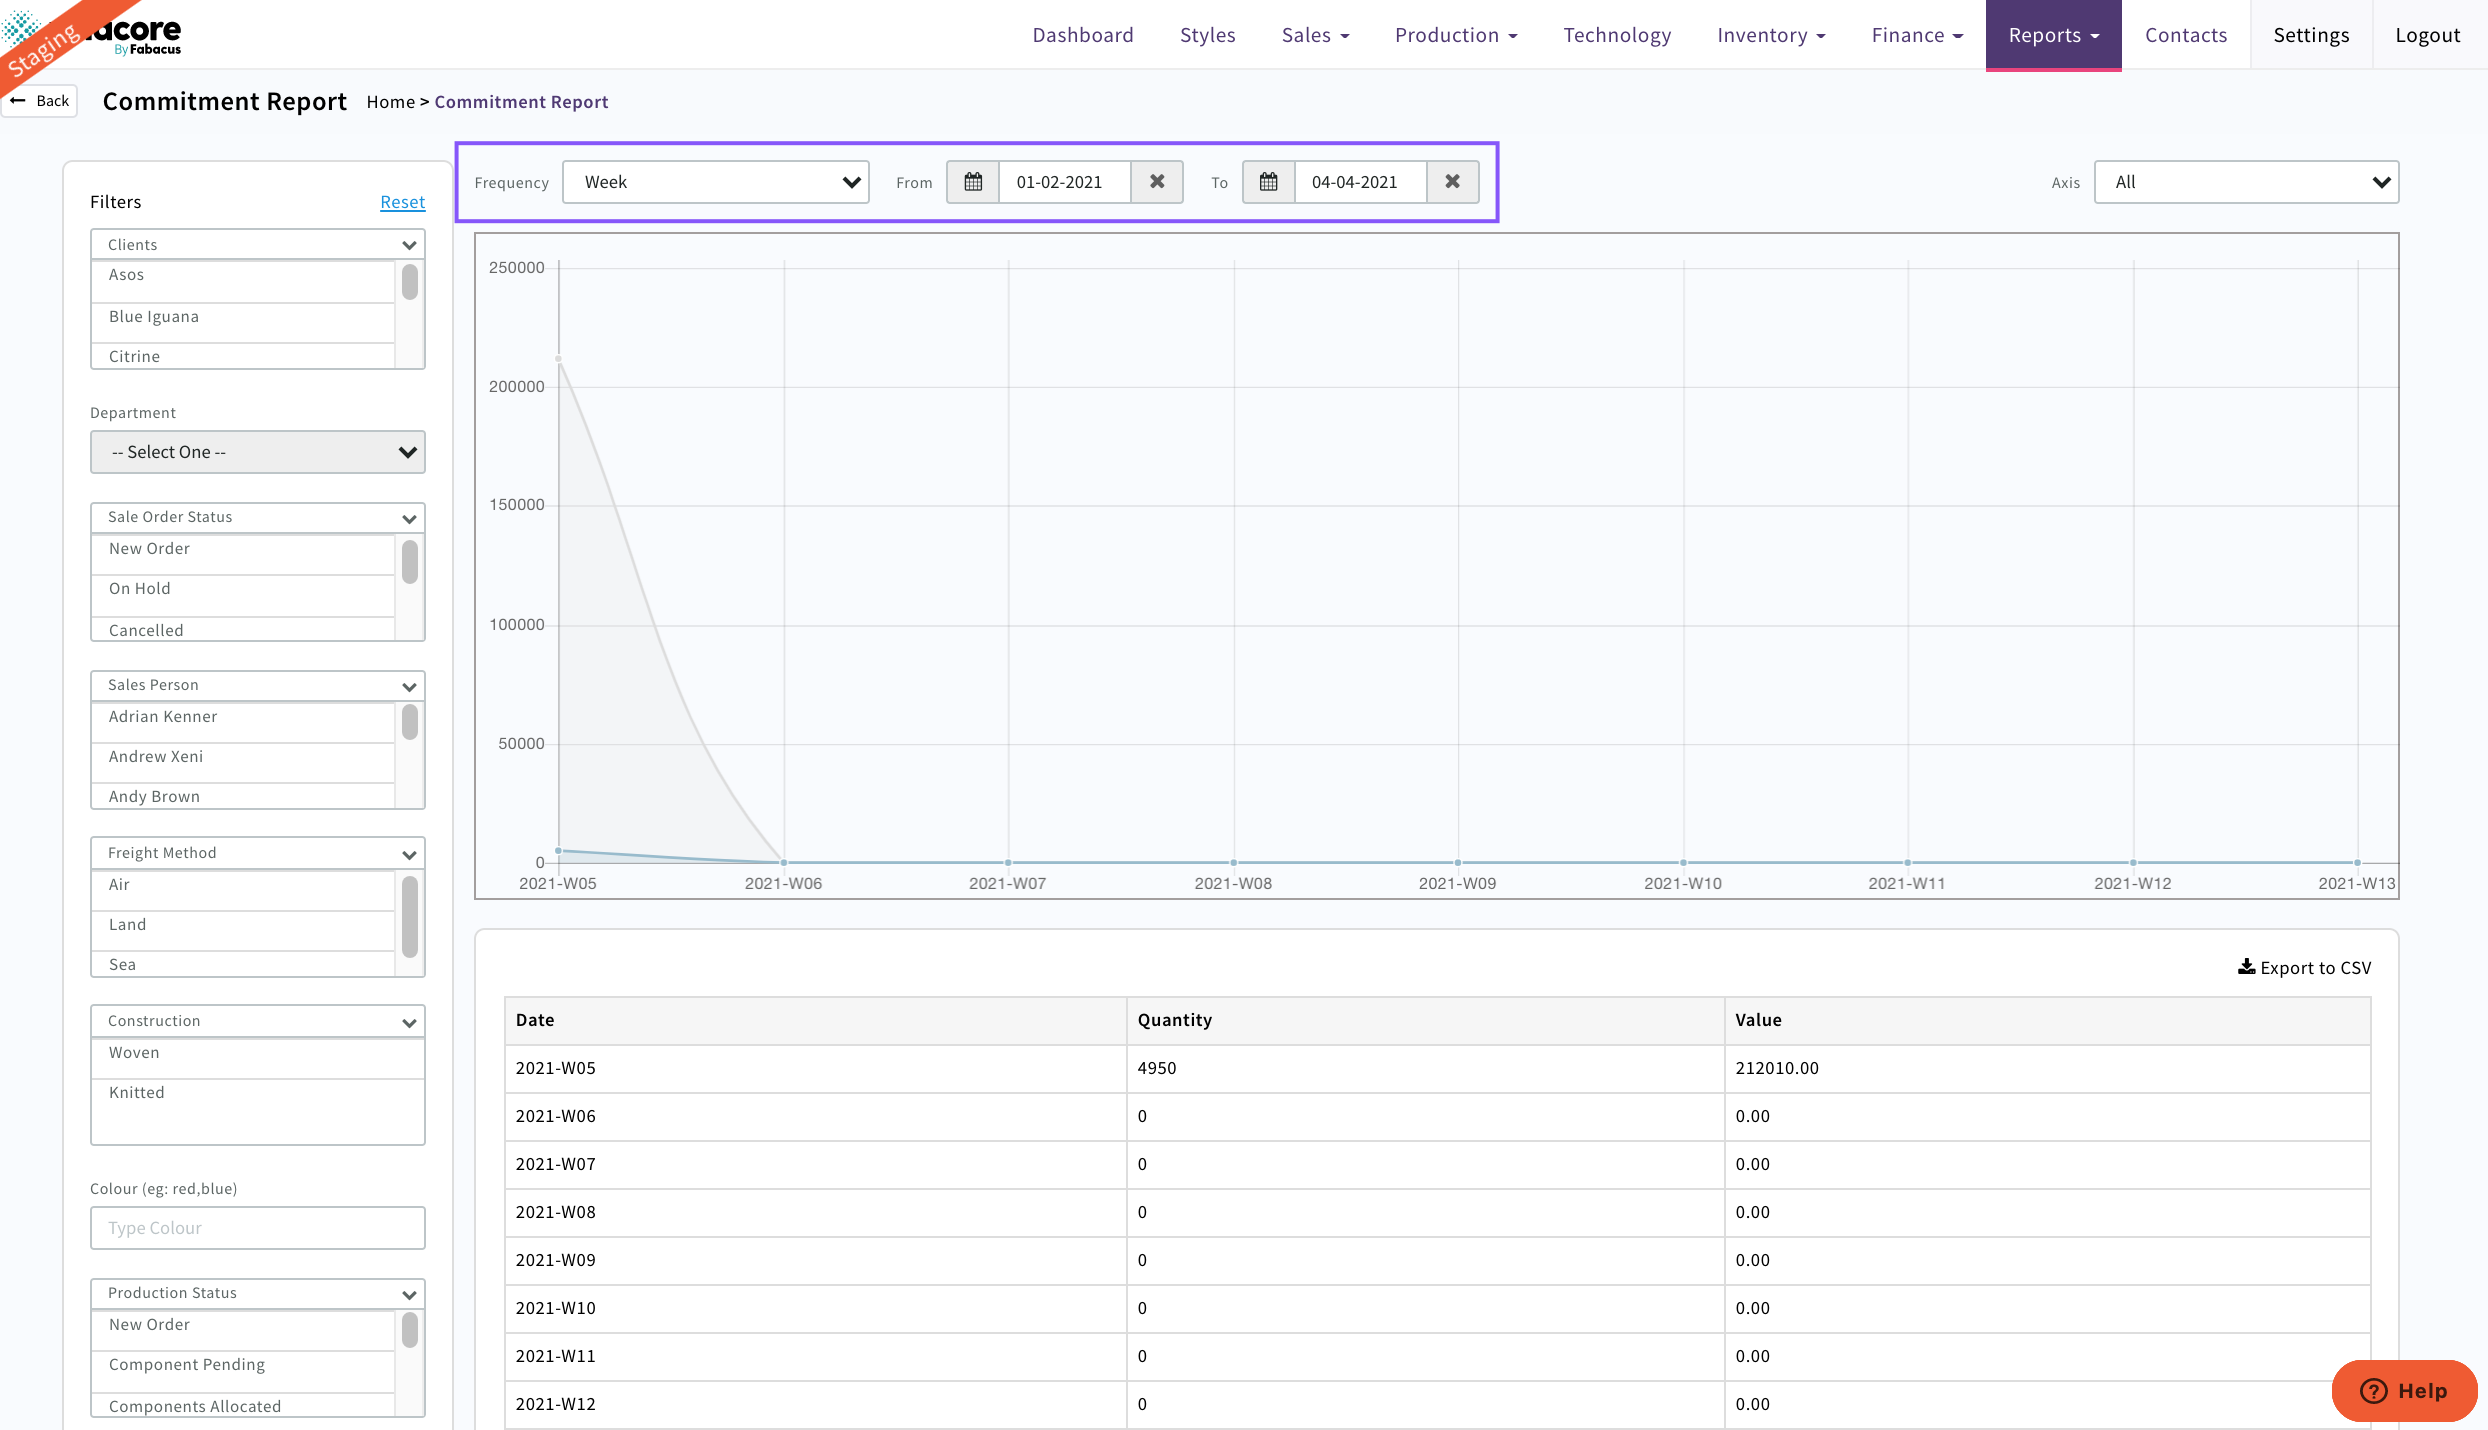
Task: Open the Axis dropdown set to All
Action: pos(2246,182)
